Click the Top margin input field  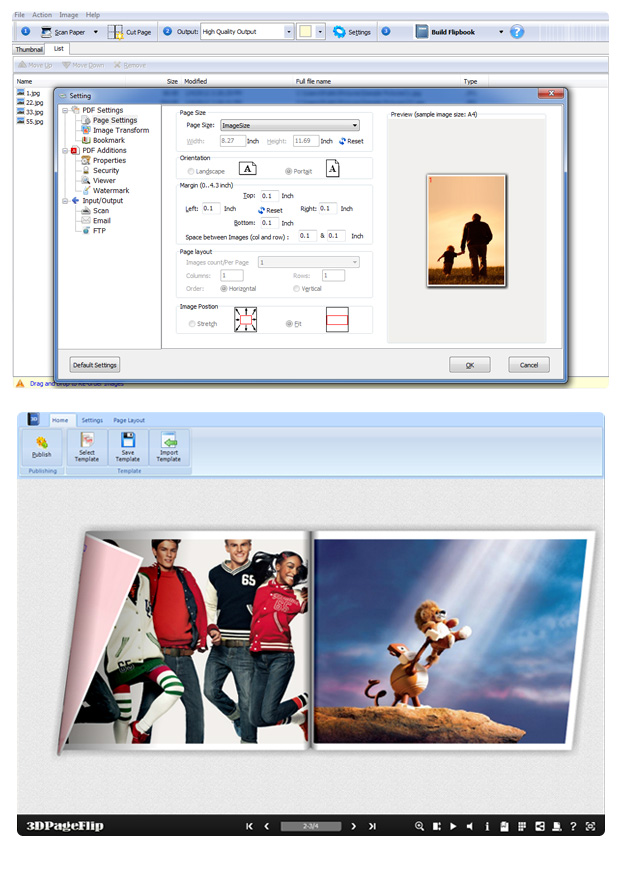[269, 196]
